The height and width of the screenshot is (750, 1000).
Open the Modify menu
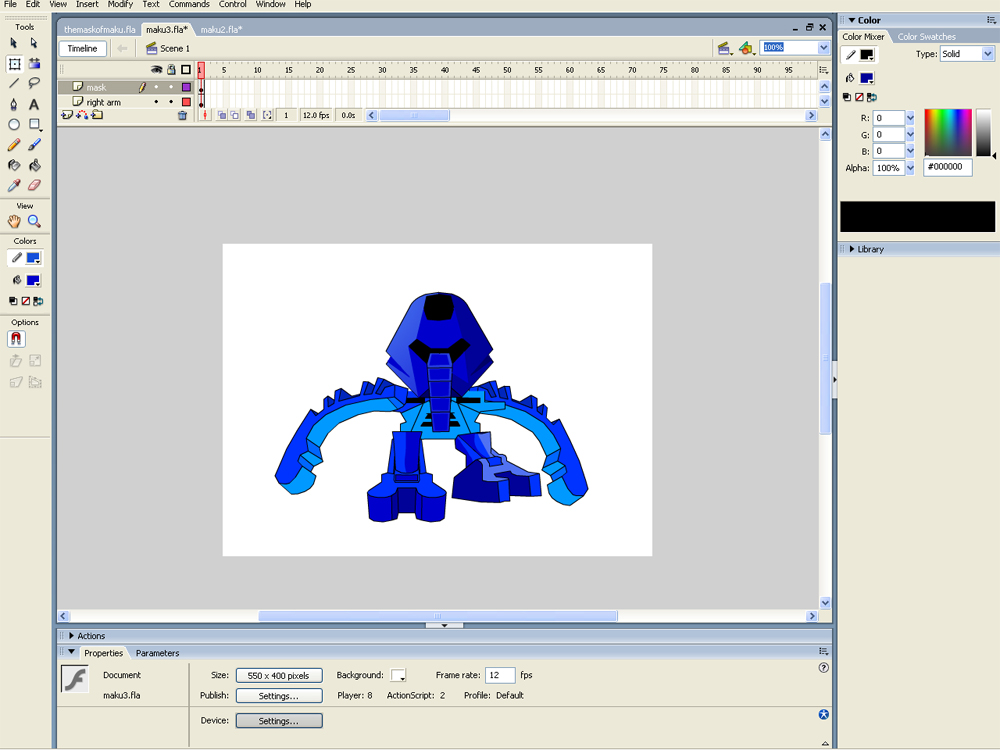point(120,5)
